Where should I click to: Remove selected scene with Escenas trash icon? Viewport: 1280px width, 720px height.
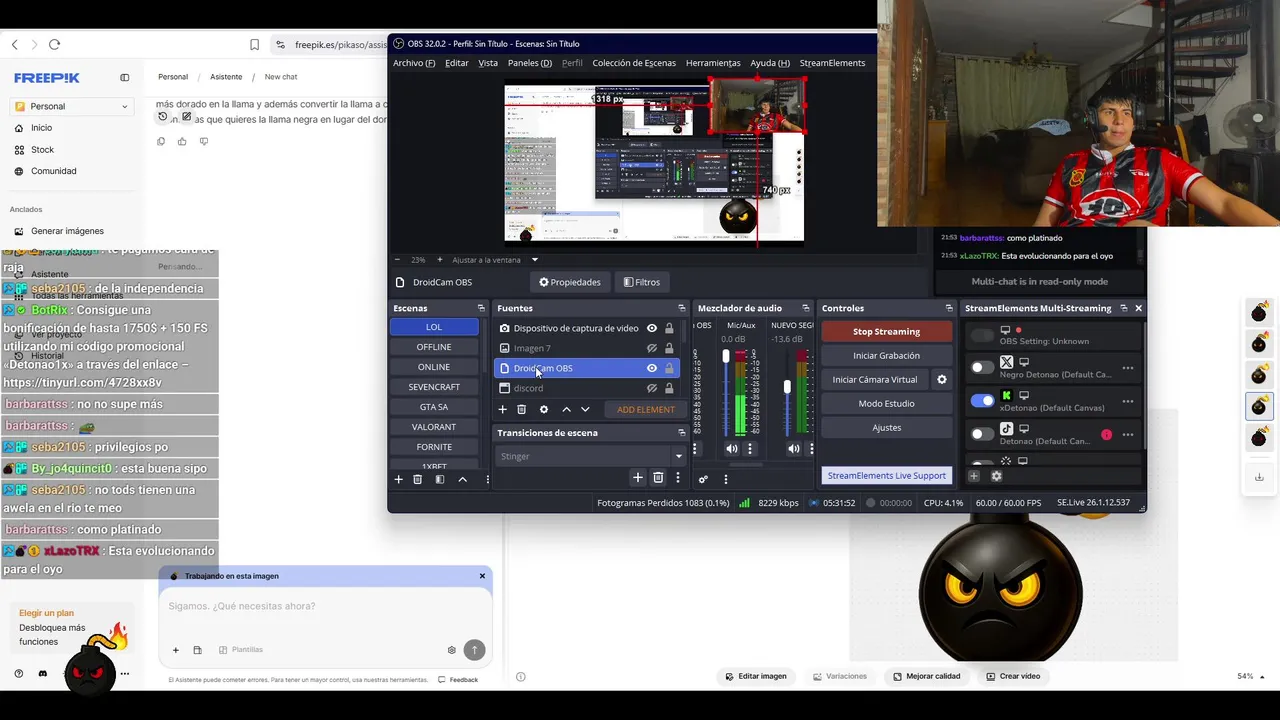click(417, 479)
